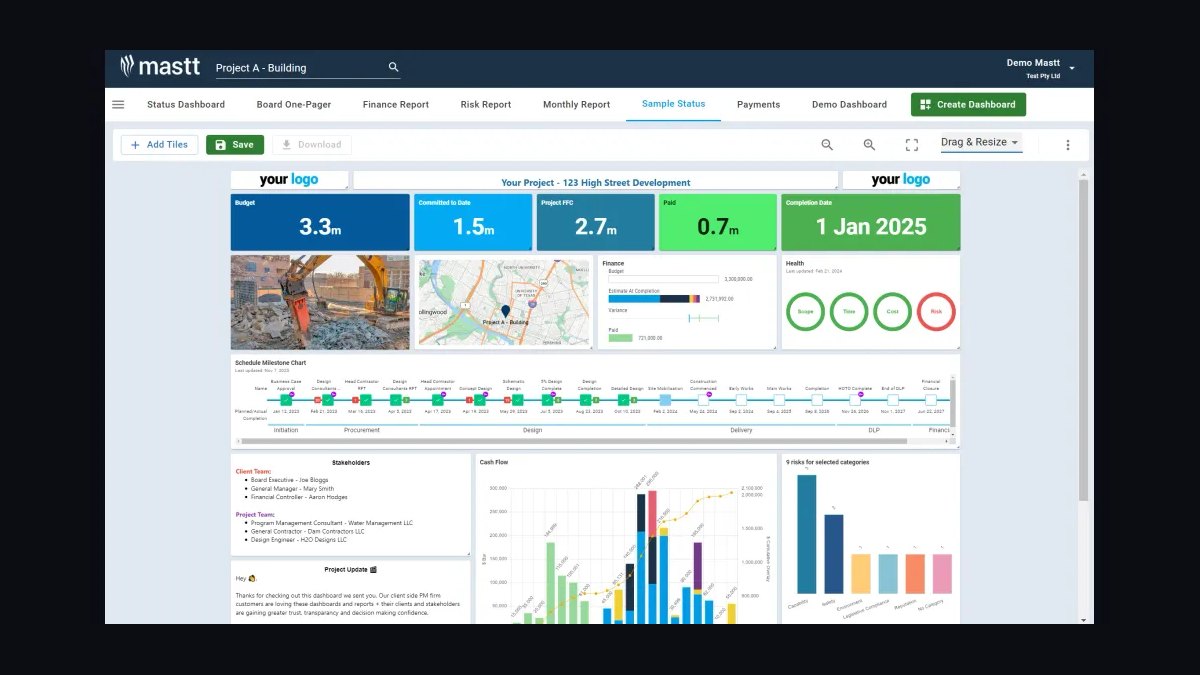Click the Estimate At Completion stacked bar
The width and height of the screenshot is (1200, 675).
pos(654,298)
